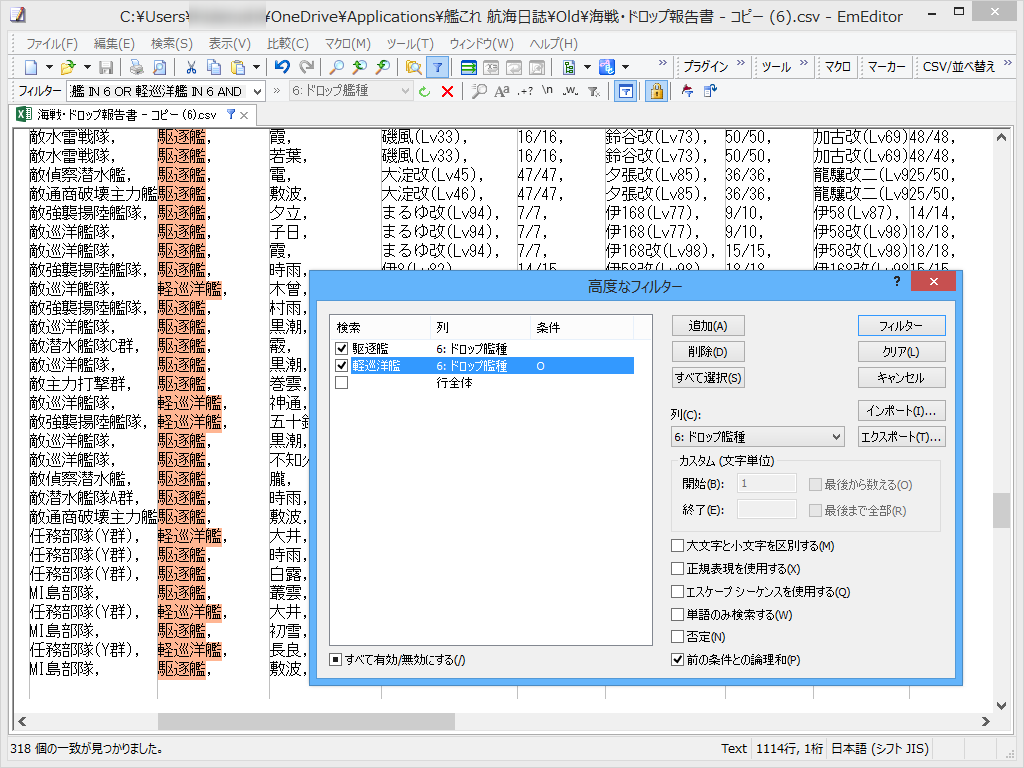The height and width of the screenshot is (768, 1024).
Task: Open the Open-file dropdown arrow
Action: 87,67
